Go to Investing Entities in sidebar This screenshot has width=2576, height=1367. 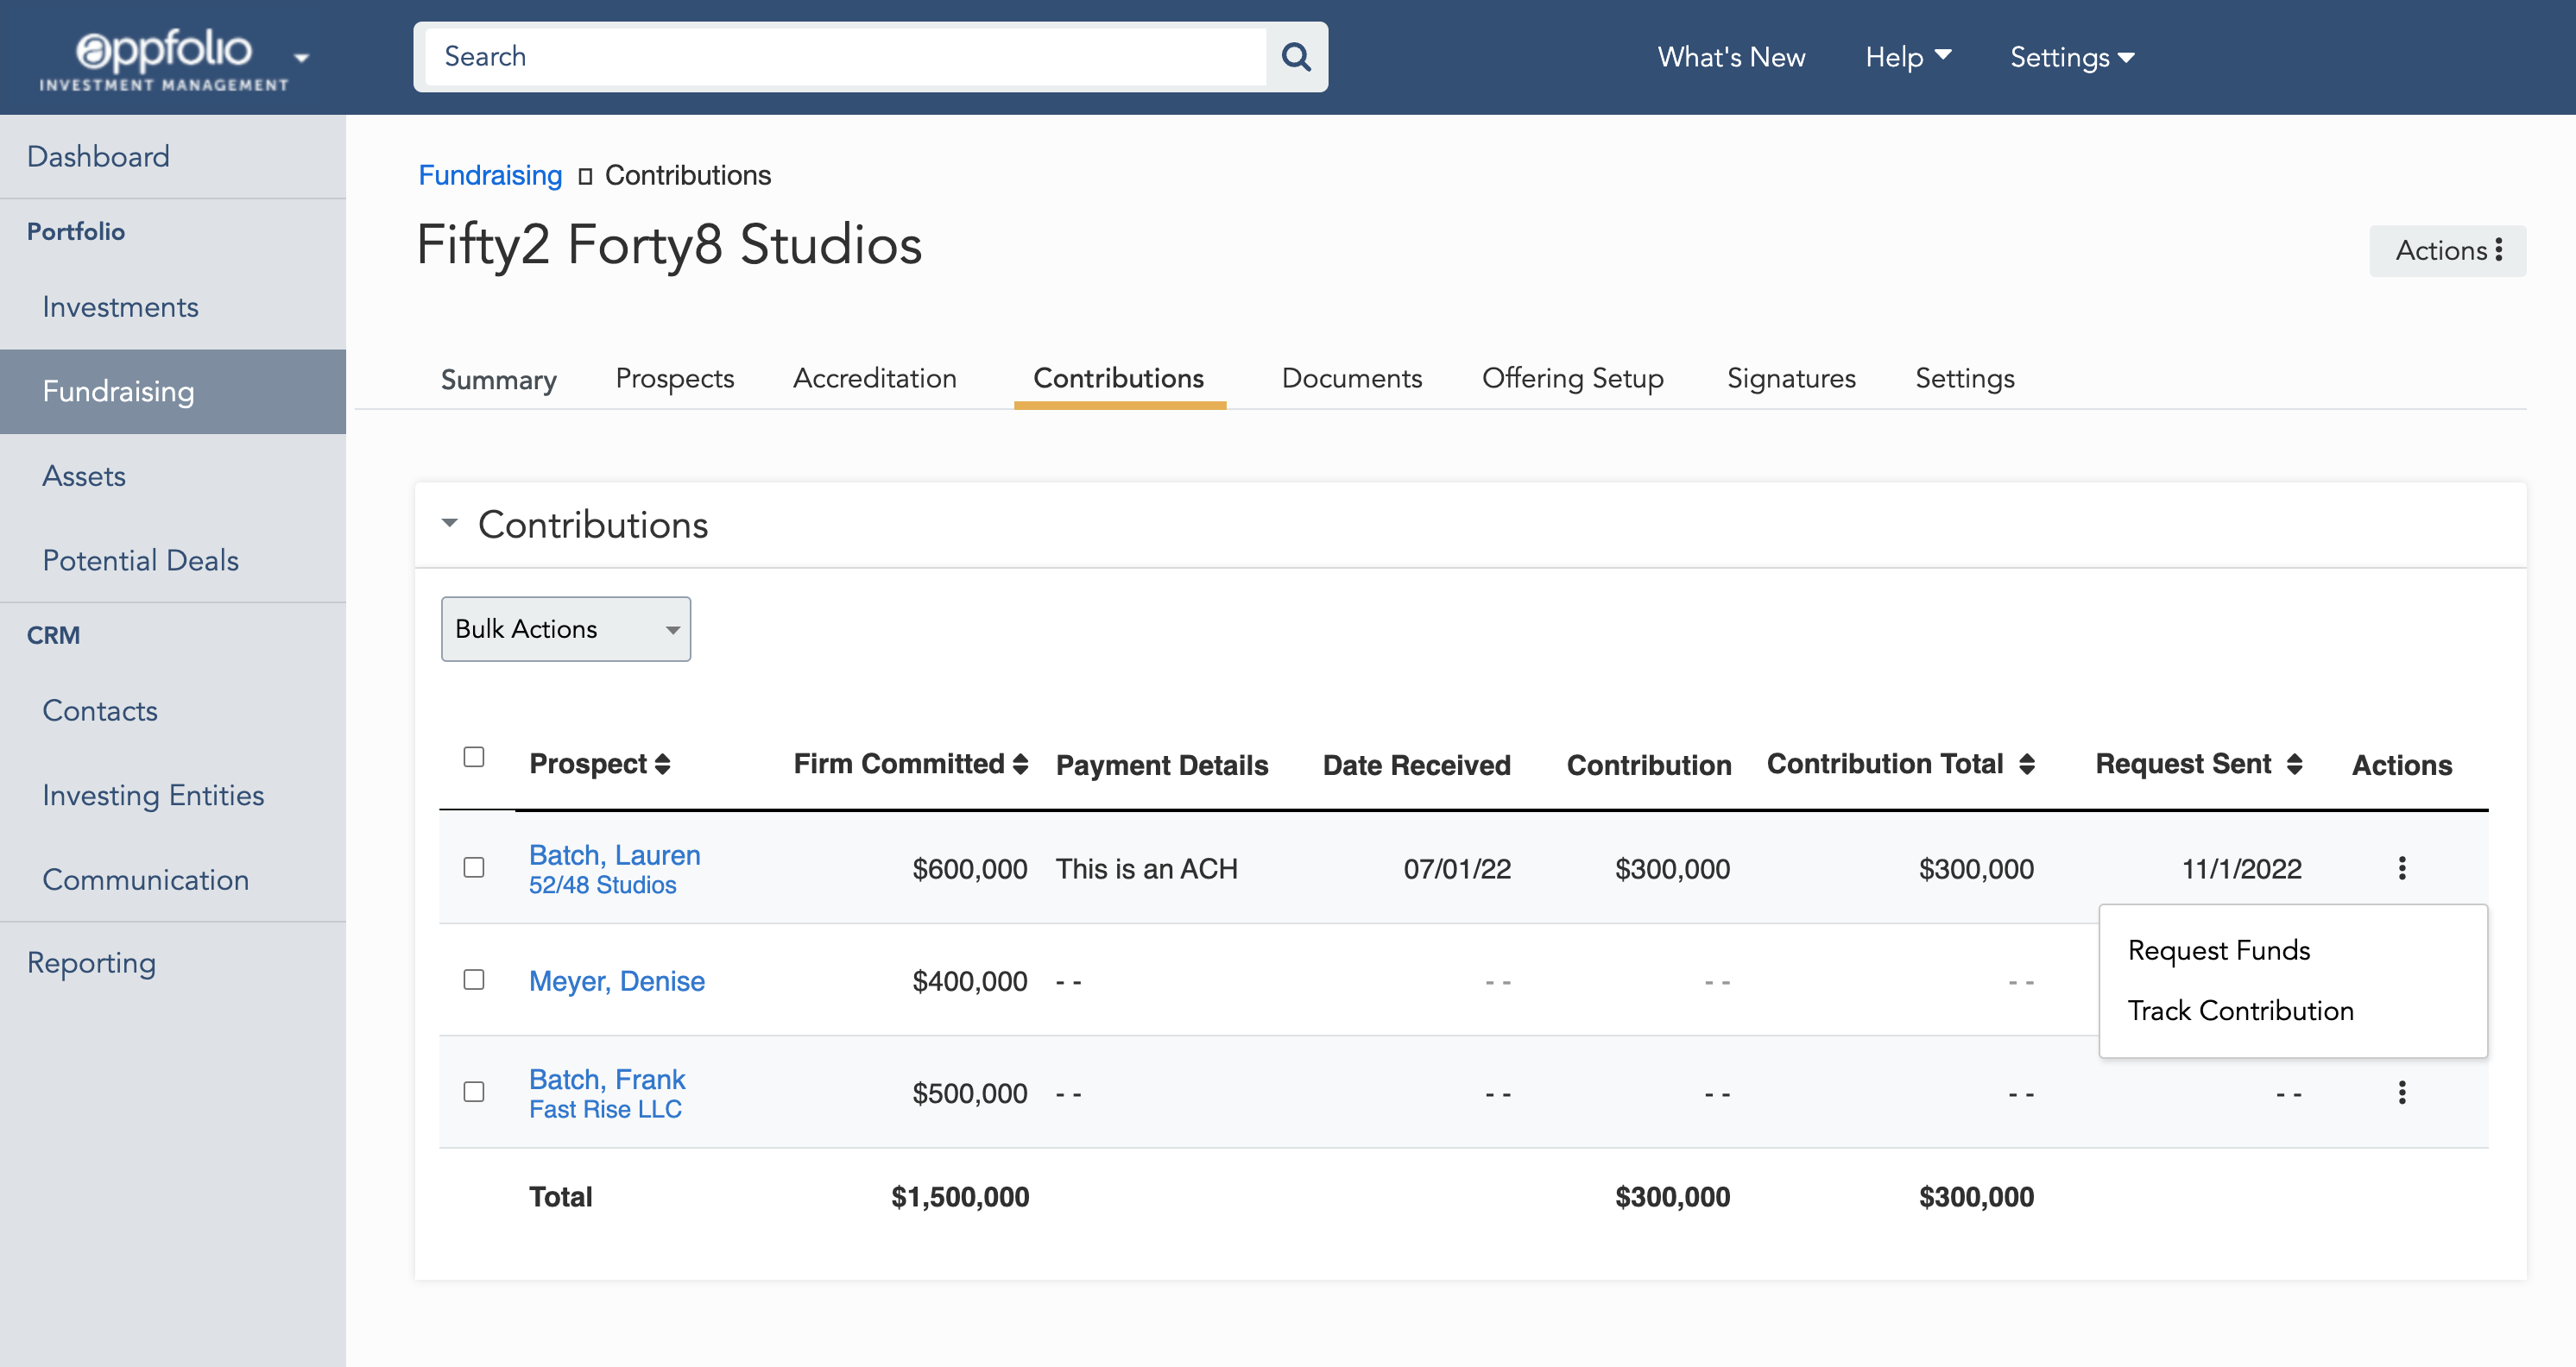(x=153, y=795)
